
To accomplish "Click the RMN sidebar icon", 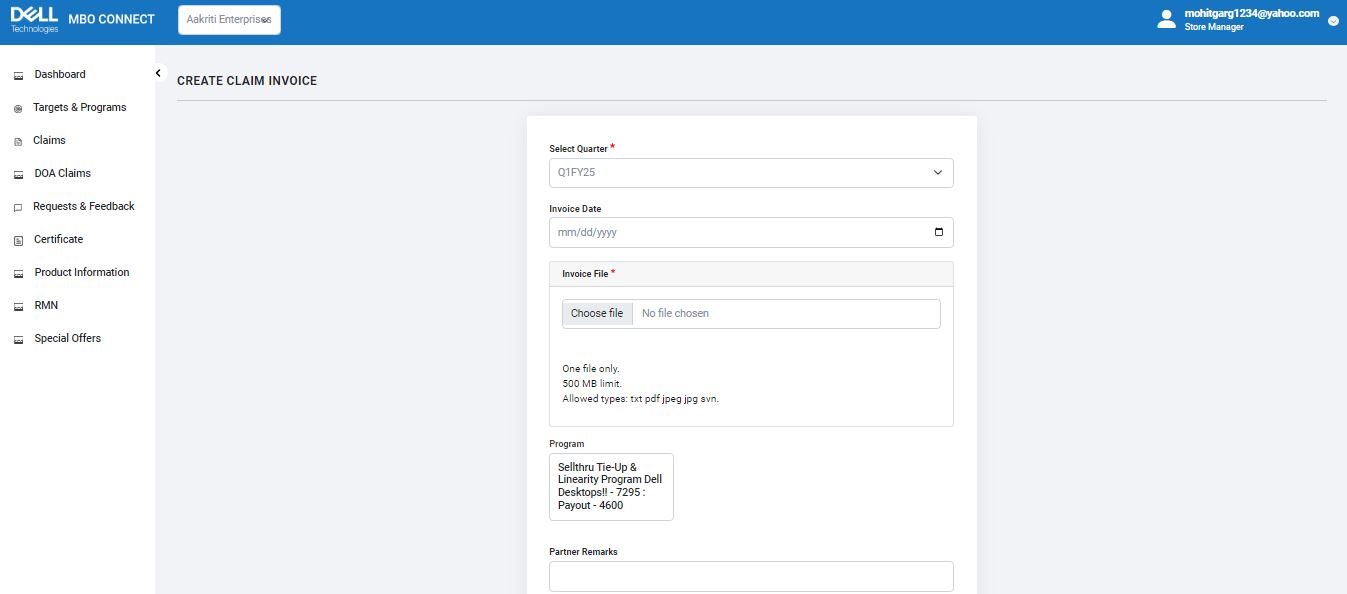I will click(17, 305).
